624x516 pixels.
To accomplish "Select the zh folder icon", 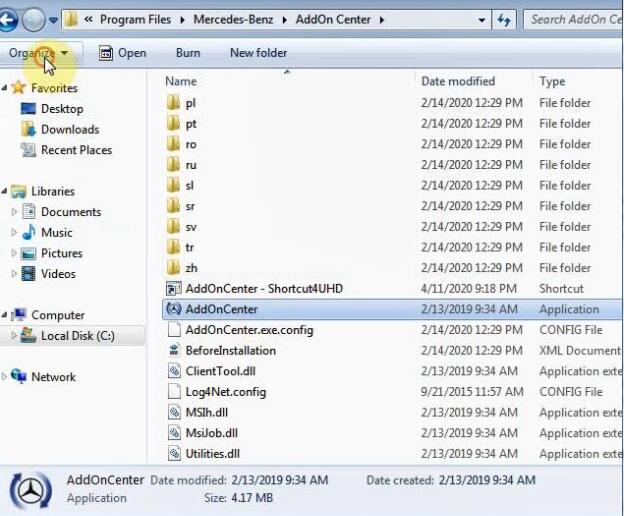I will 173,268.
